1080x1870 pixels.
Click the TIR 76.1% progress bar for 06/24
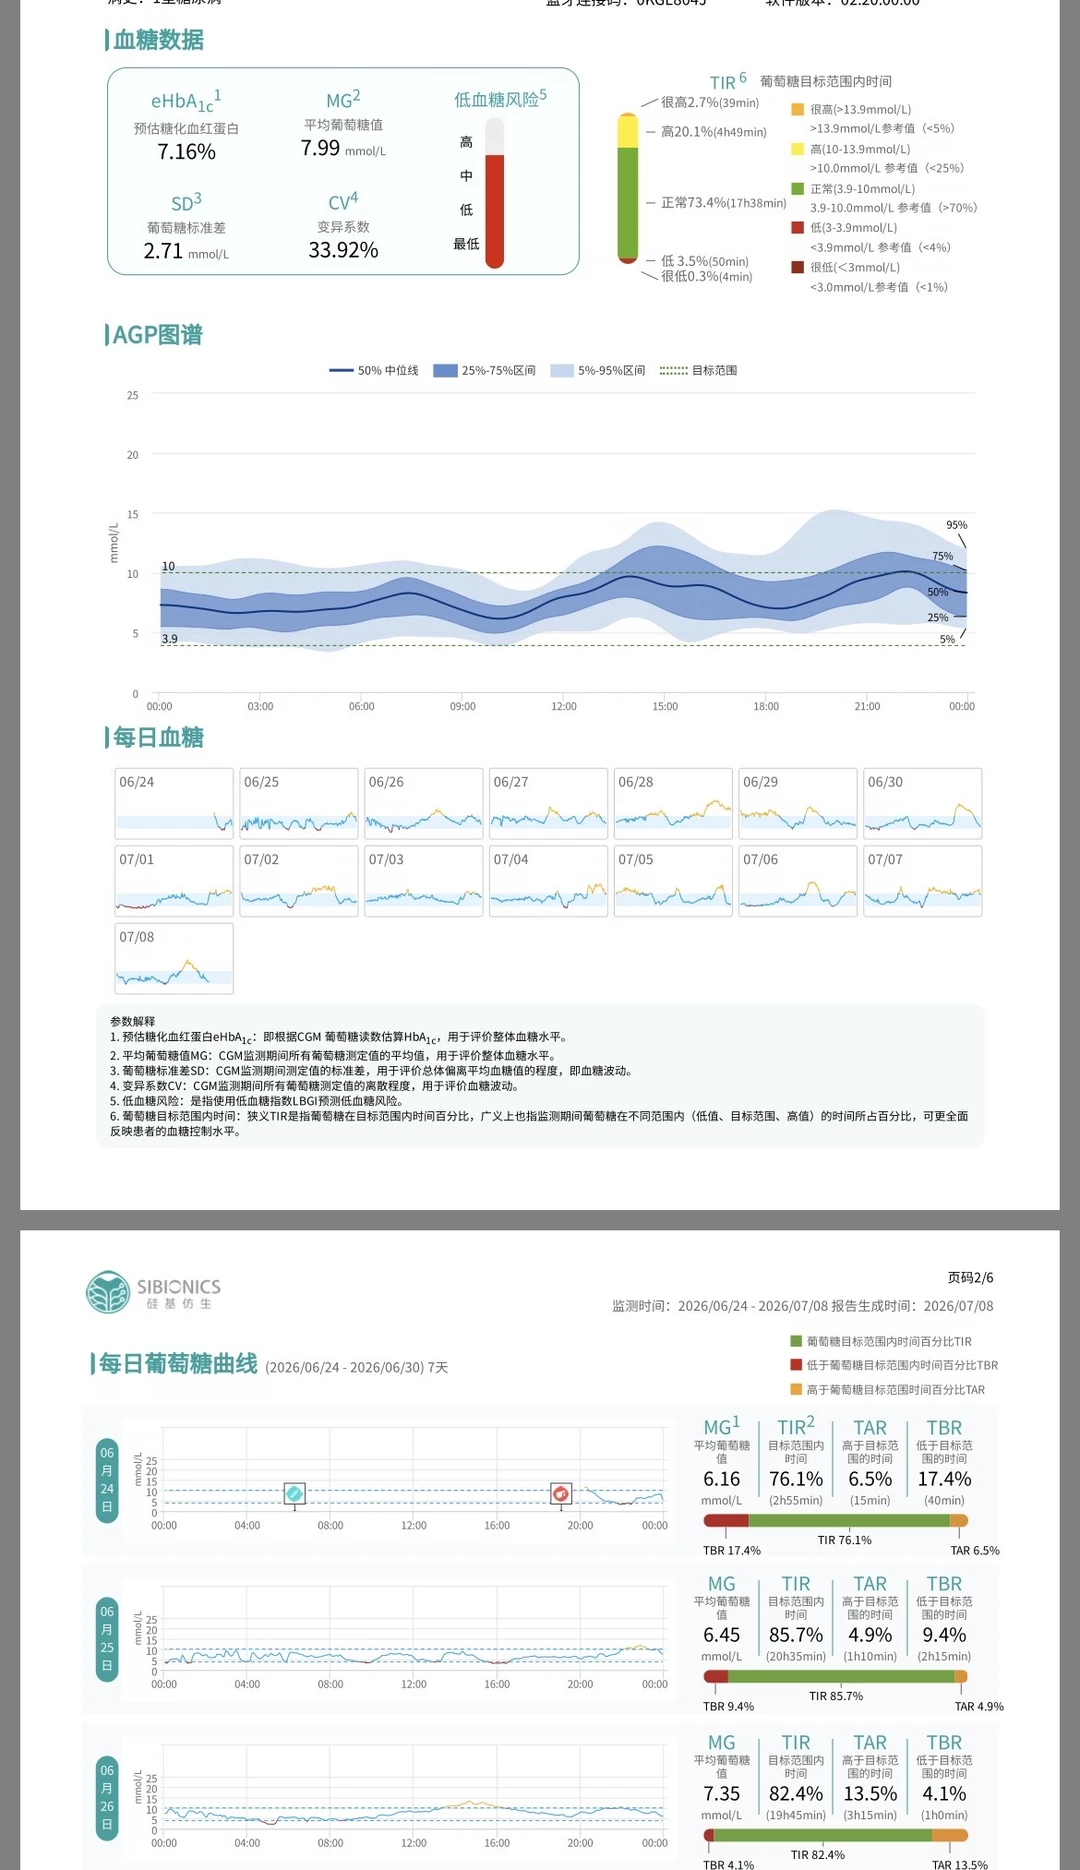point(836,1520)
